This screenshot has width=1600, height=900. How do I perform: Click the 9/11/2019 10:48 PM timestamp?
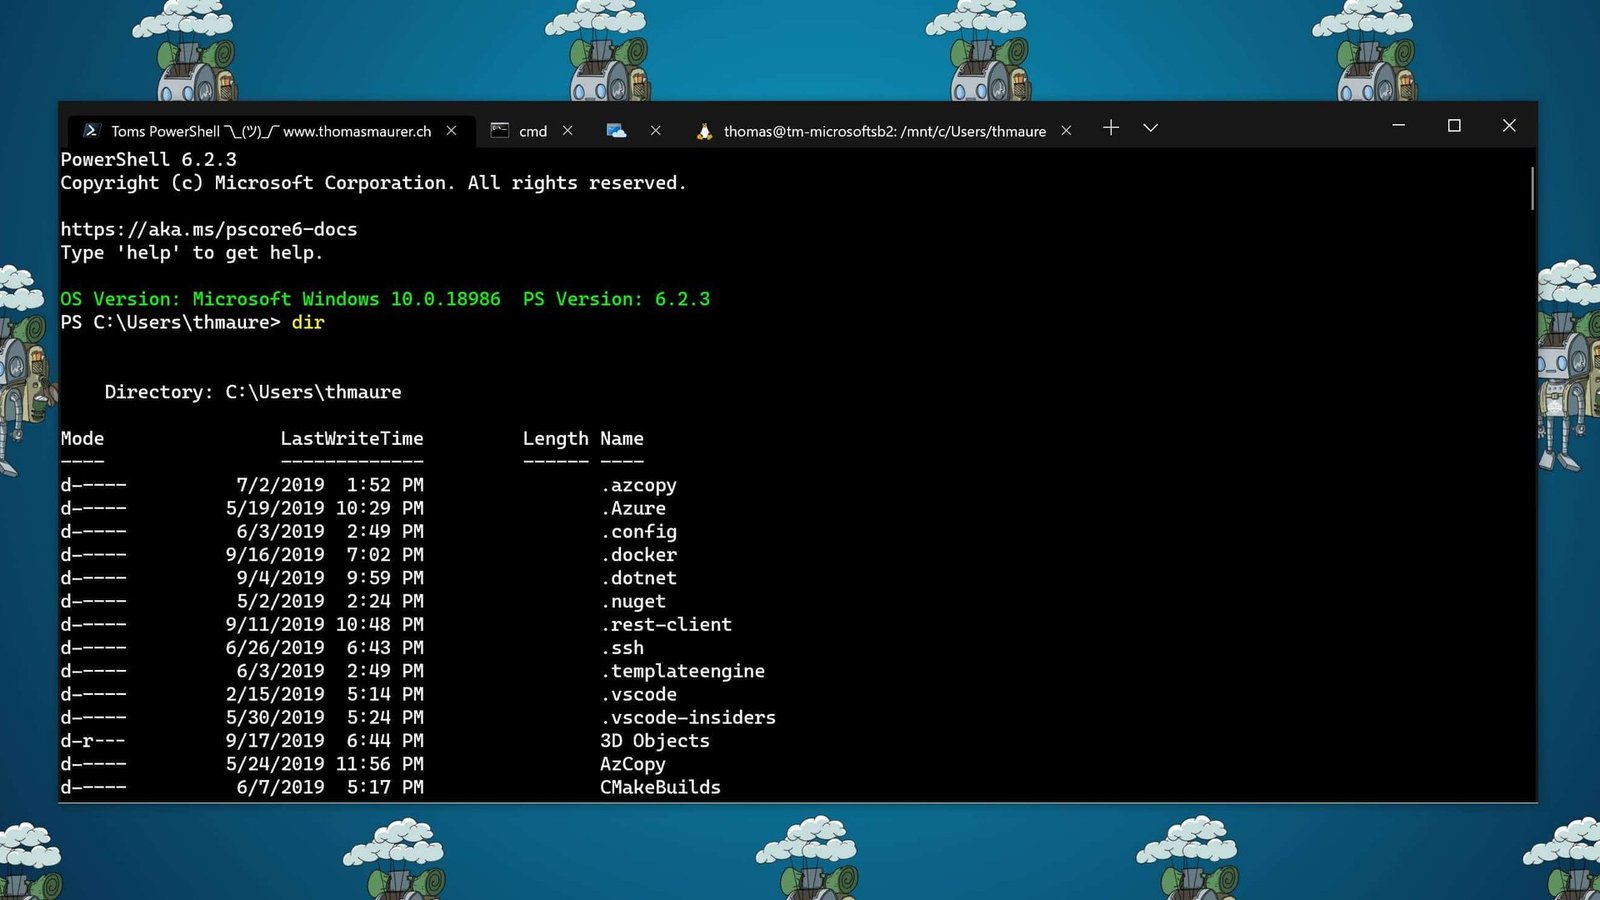click(325, 624)
